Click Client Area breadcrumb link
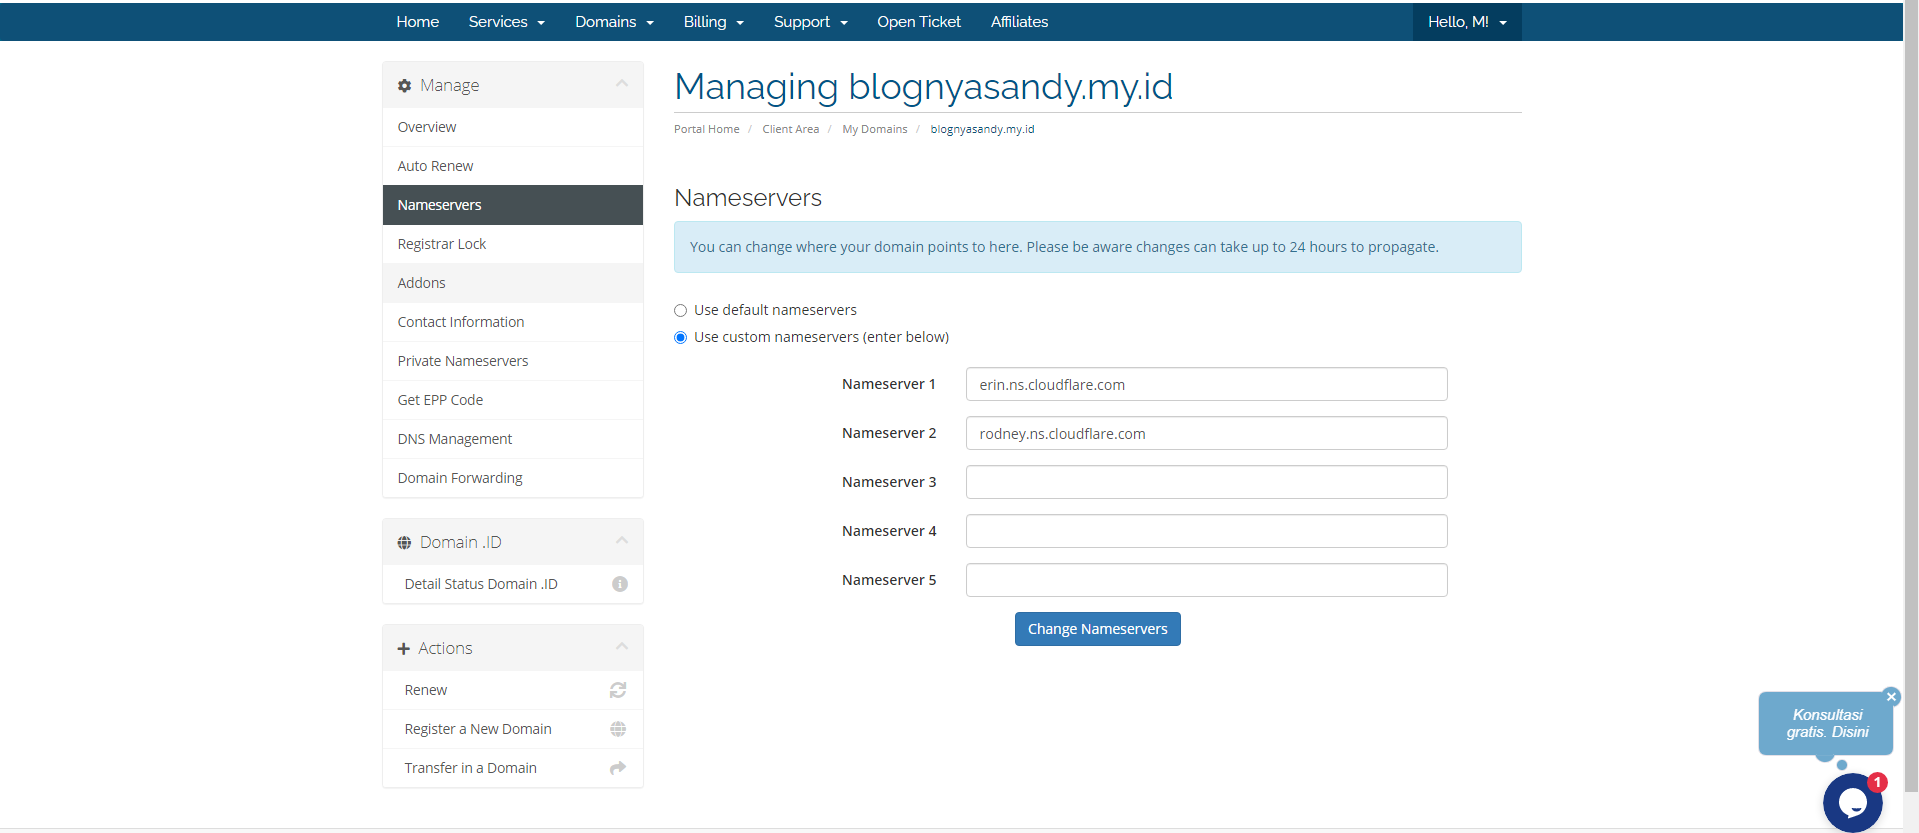This screenshot has height=833, width=1919. tap(790, 129)
